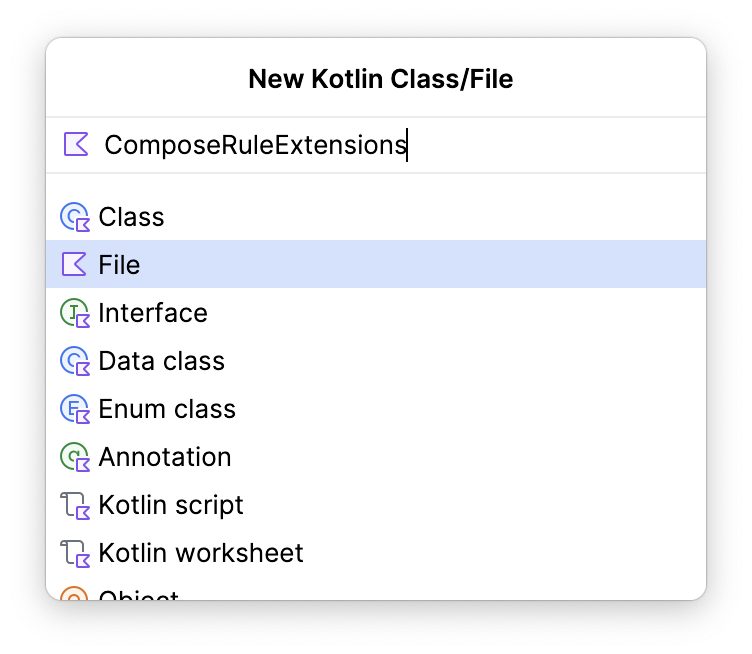Click the Kotlin worksheet icon
This screenshot has width=752, height=654.
[x=75, y=553]
